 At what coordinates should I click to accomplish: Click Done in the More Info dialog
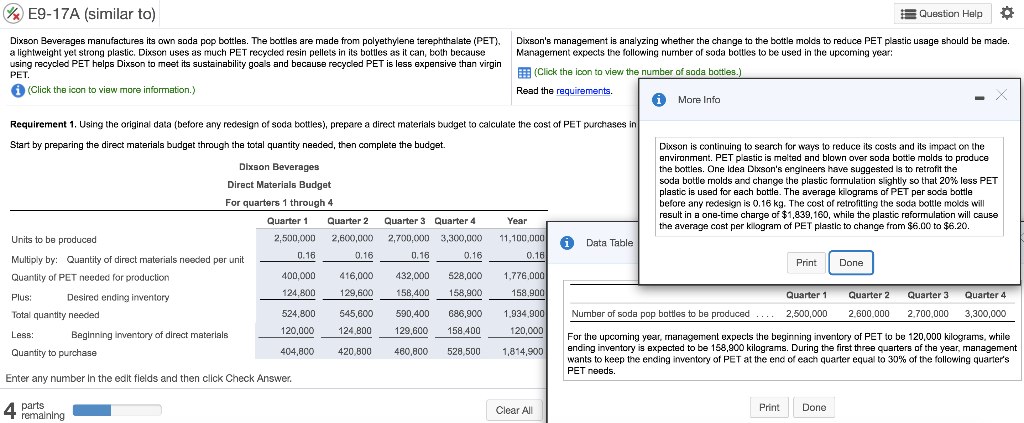point(851,262)
